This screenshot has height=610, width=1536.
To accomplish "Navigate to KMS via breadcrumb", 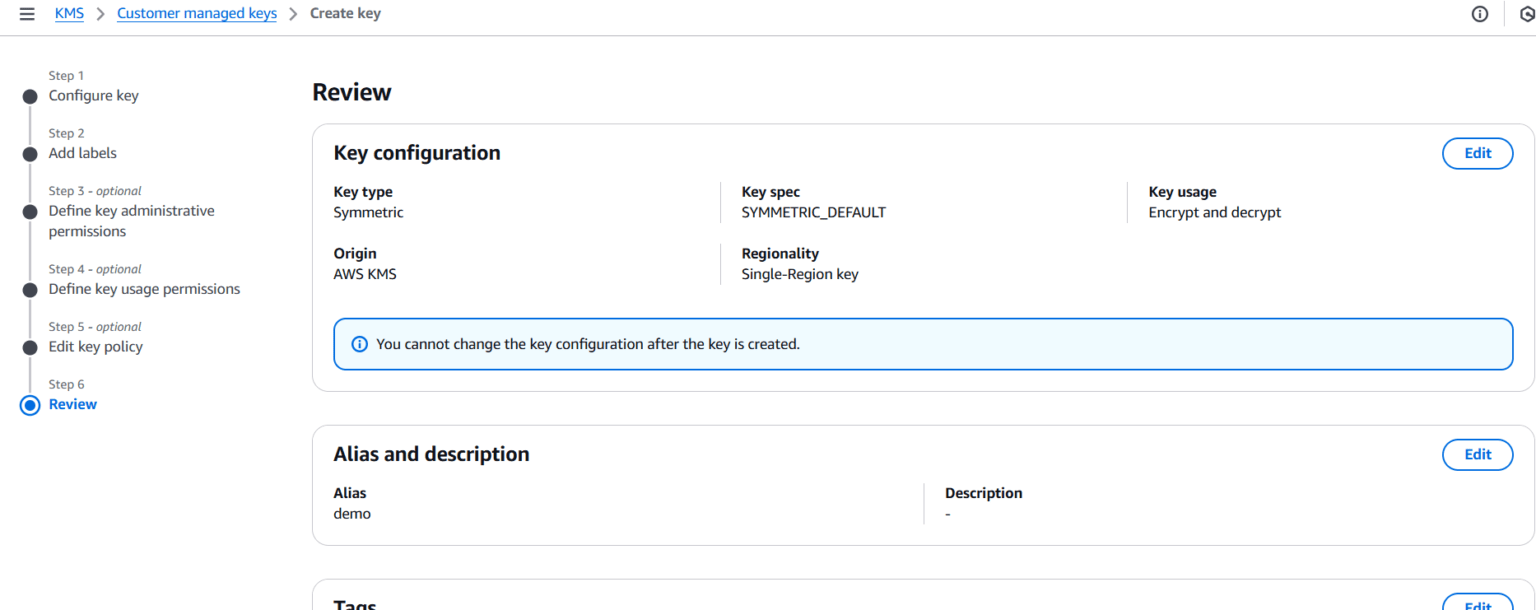I will [x=69, y=13].
